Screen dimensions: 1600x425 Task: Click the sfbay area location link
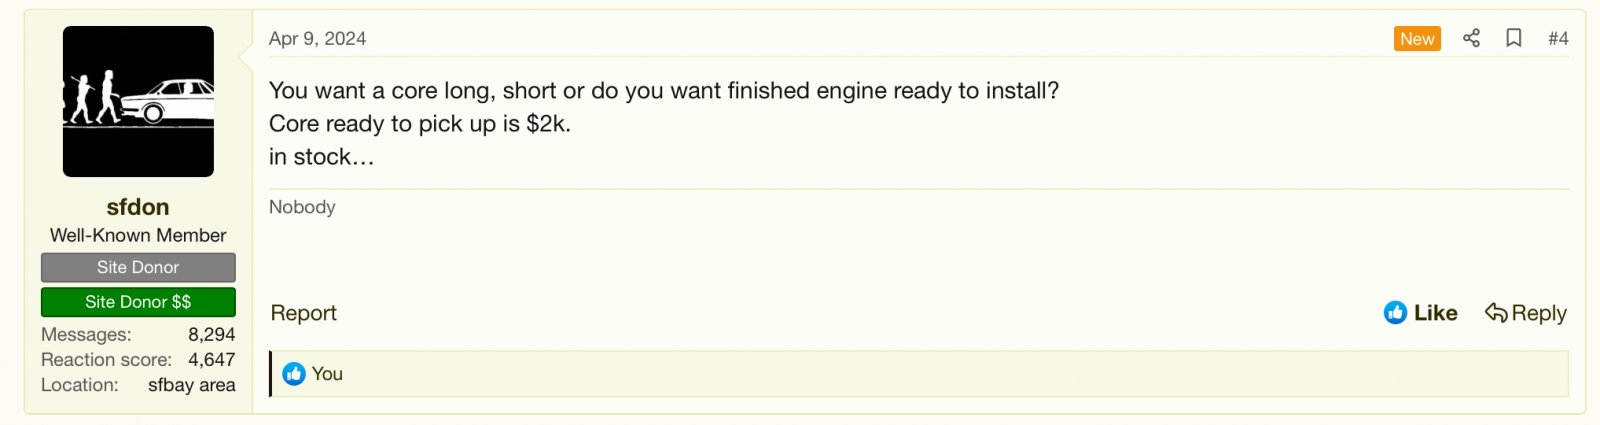click(x=192, y=385)
